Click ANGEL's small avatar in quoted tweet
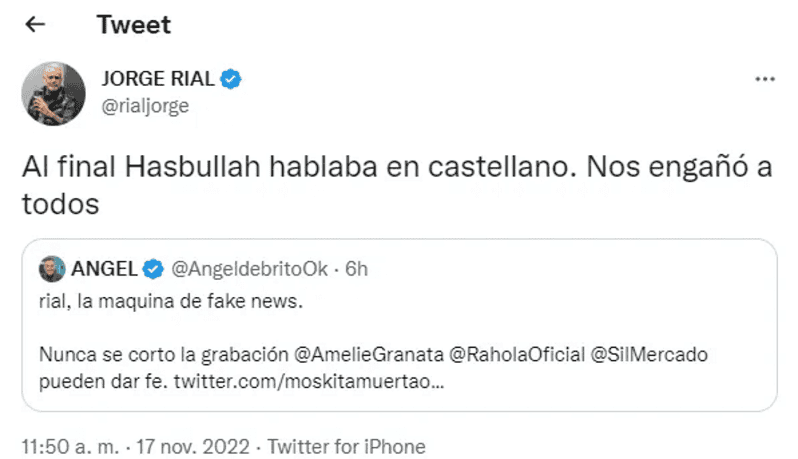Viewport: 798px width, 459px height. tap(51, 268)
